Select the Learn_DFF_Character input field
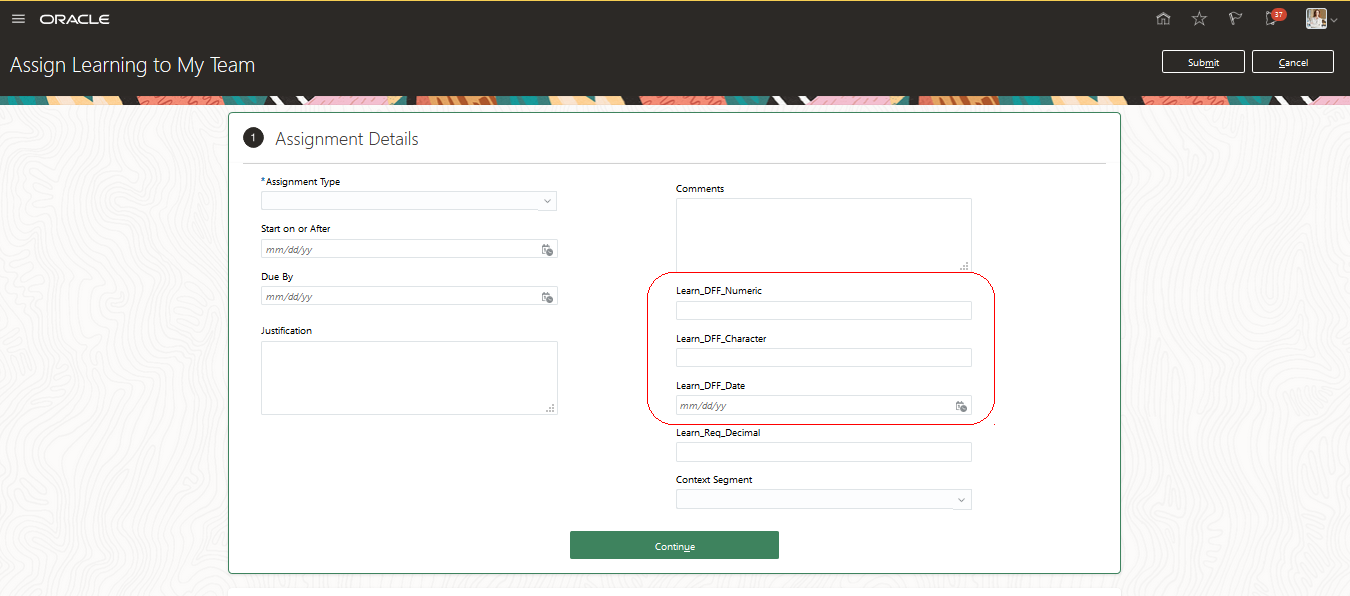The height and width of the screenshot is (596, 1350). (823, 358)
